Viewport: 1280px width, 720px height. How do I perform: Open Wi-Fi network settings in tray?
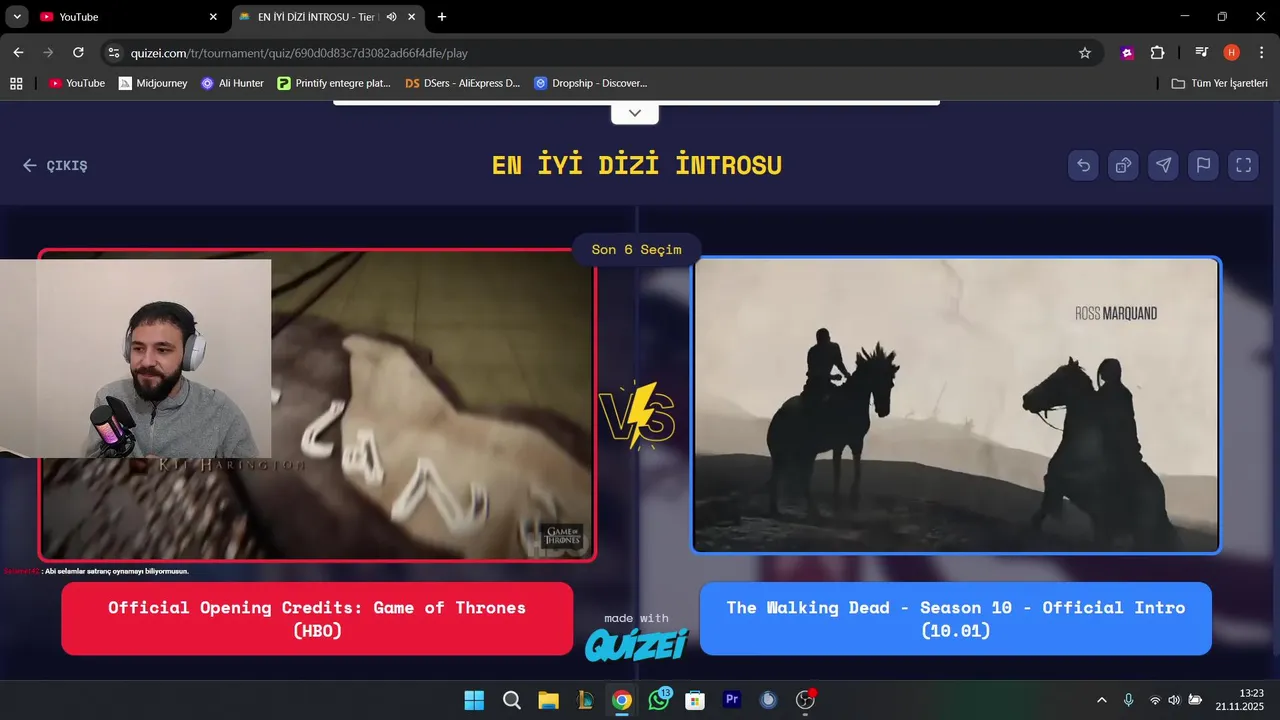coord(1155,700)
